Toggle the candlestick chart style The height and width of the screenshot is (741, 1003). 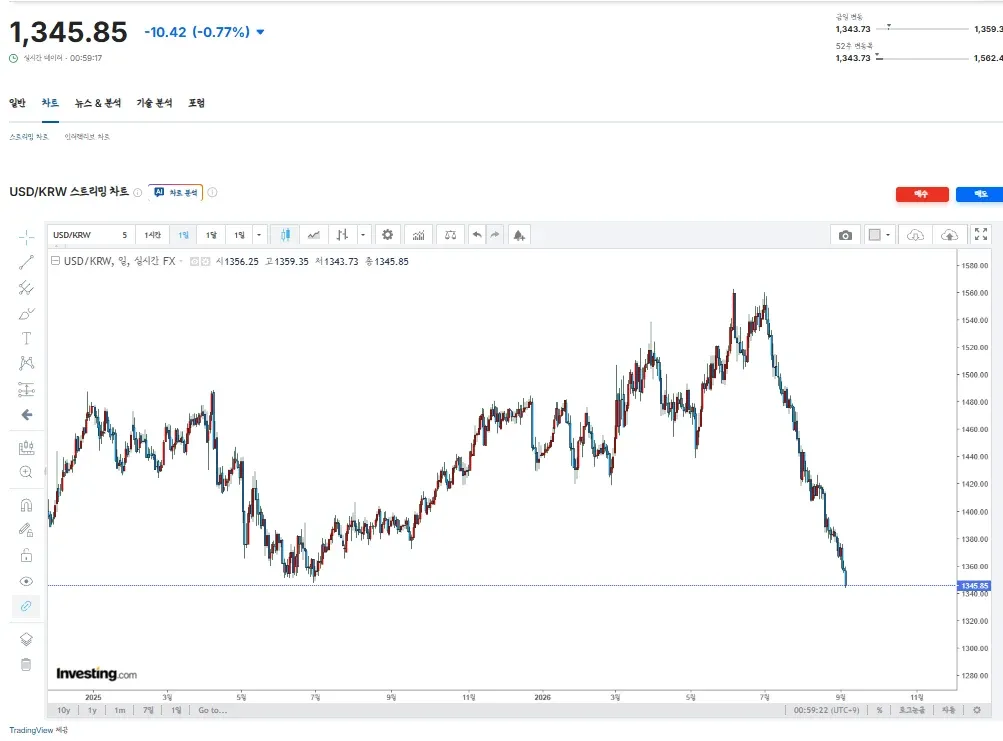click(x=285, y=235)
